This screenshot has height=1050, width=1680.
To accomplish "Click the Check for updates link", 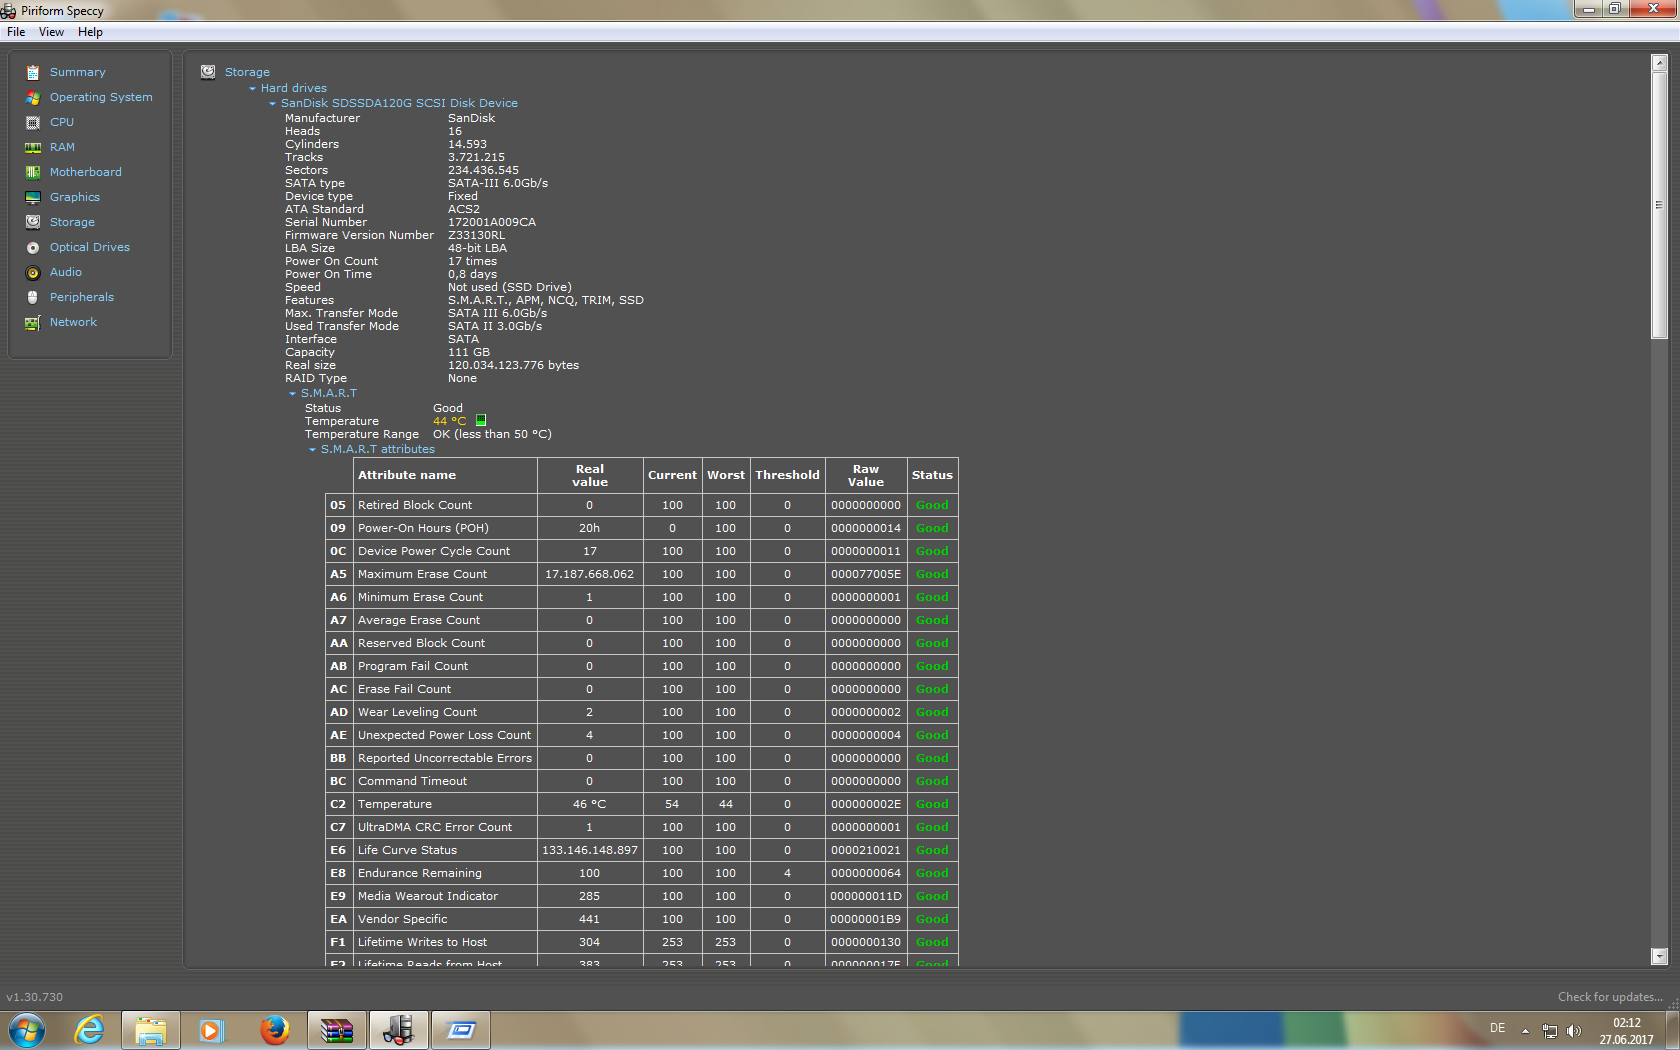I will tap(1610, 997).
